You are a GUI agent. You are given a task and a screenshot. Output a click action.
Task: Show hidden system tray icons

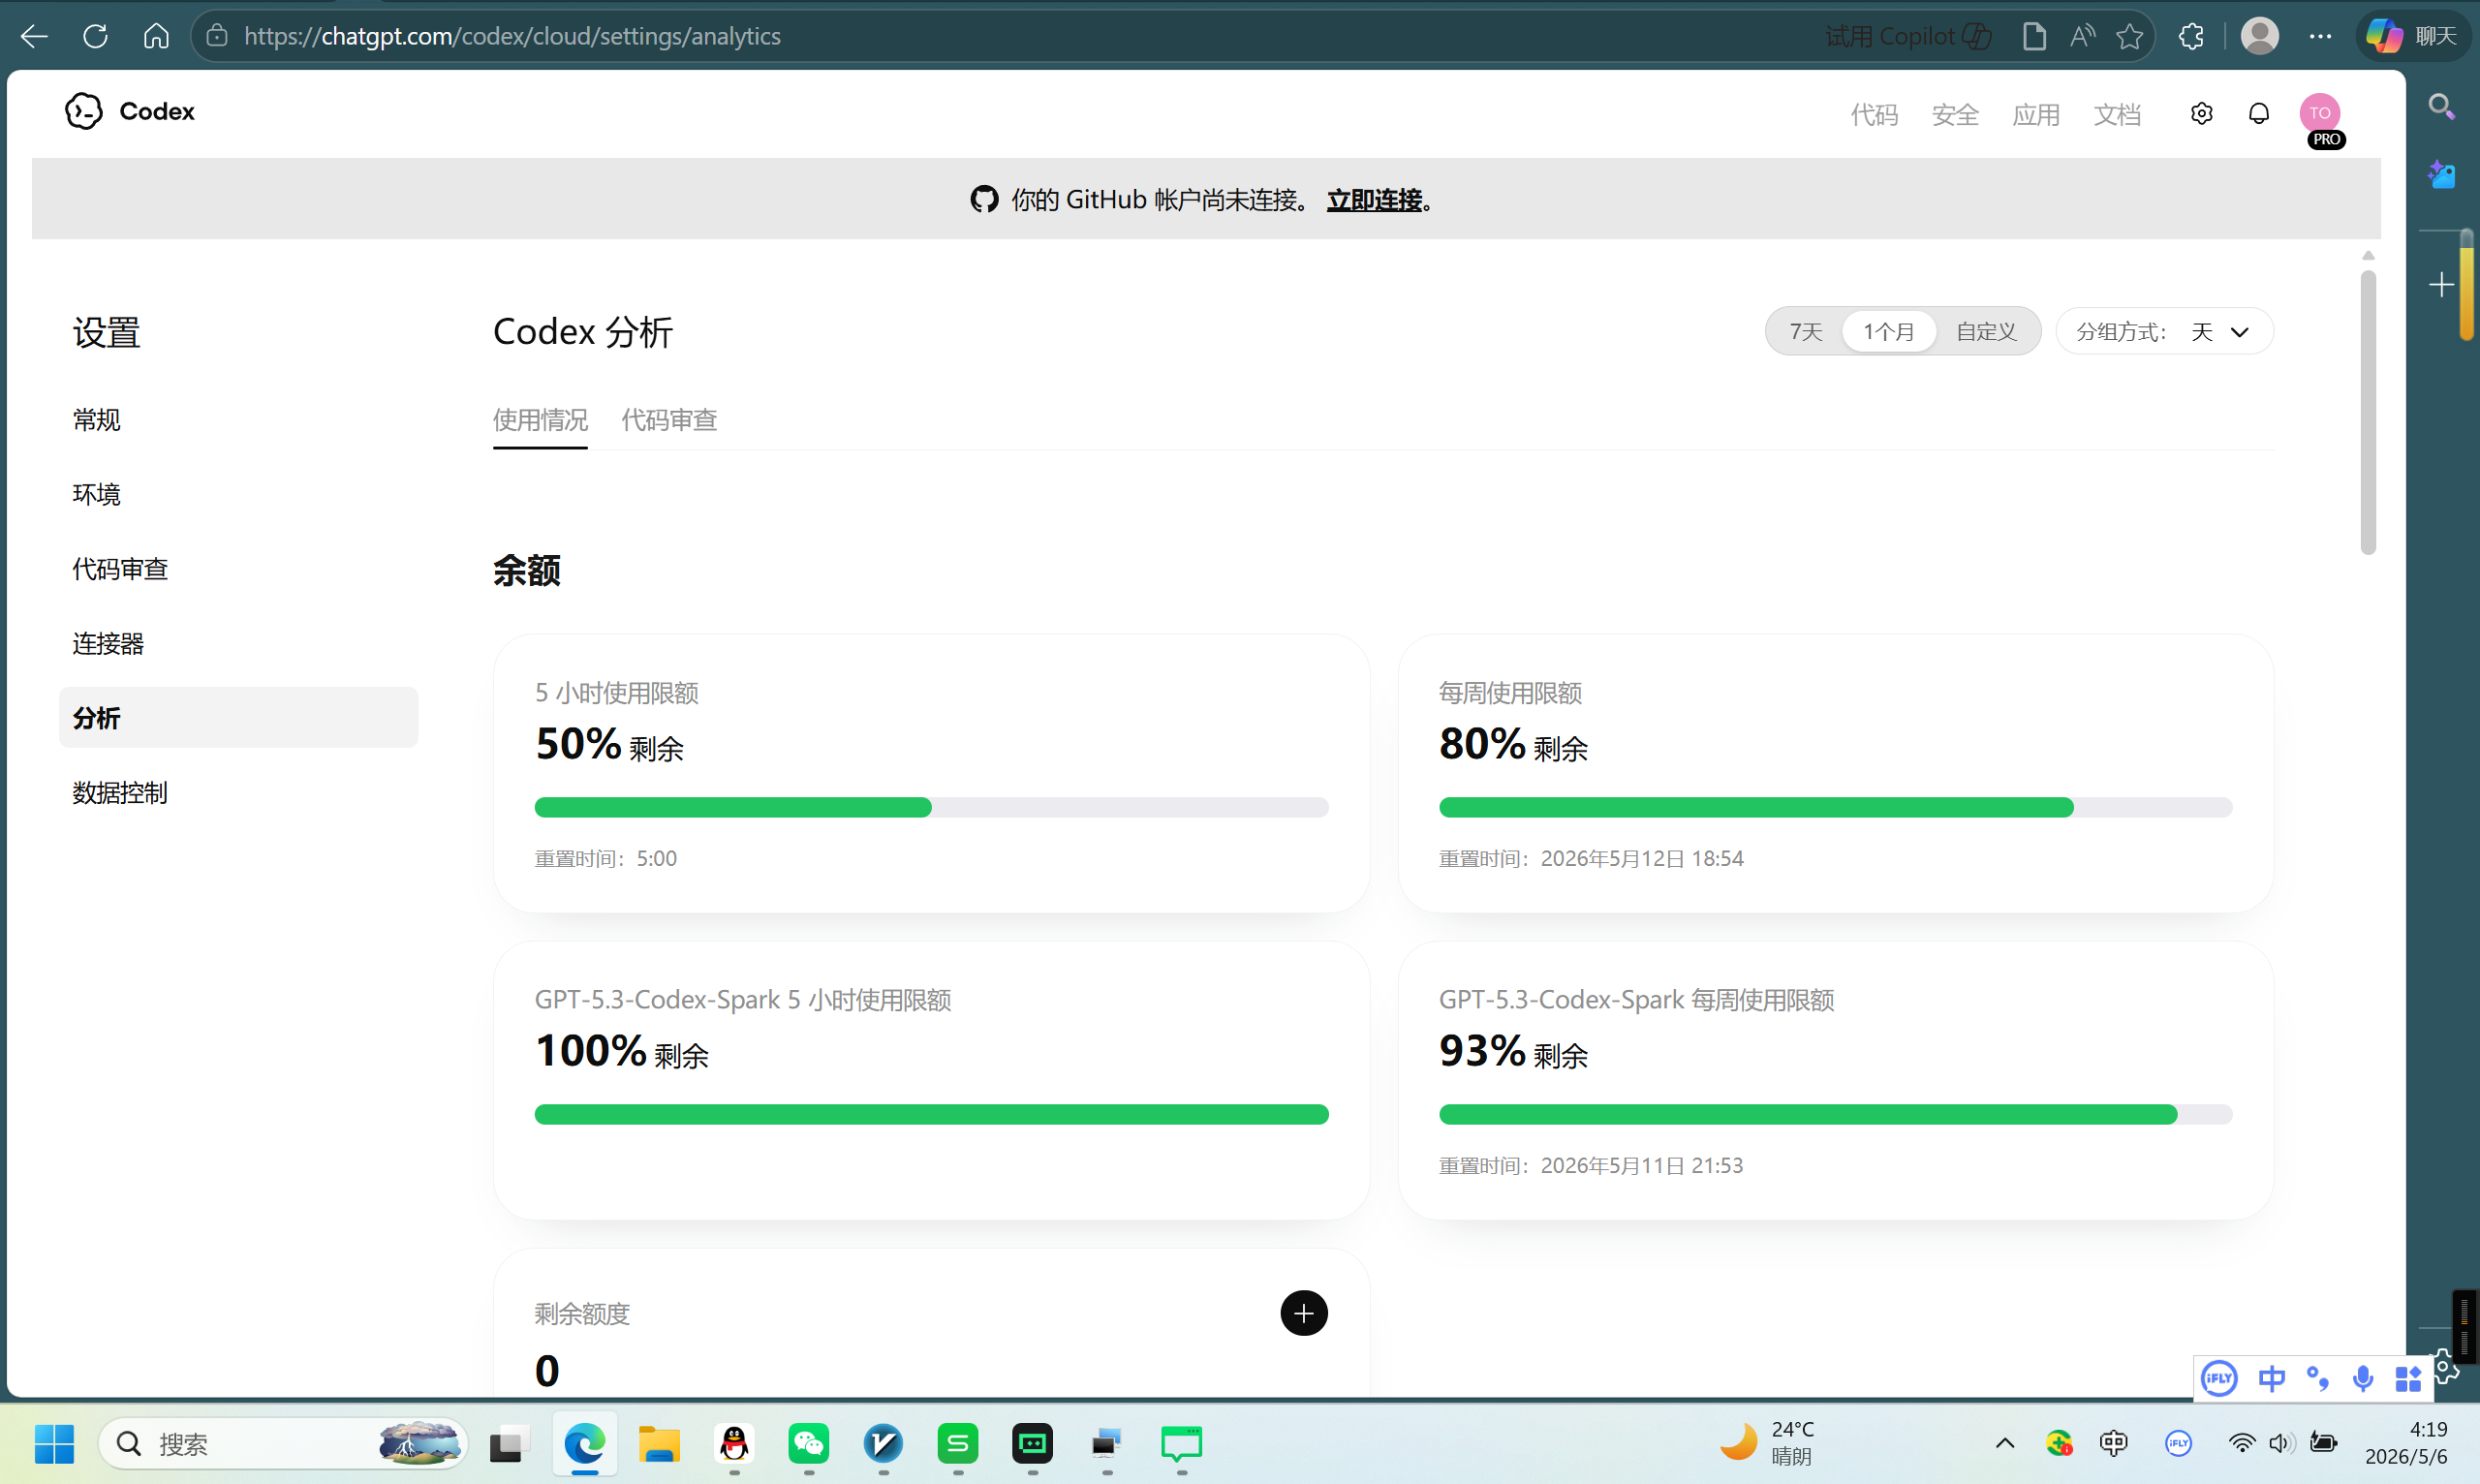click(2004, 1443)
